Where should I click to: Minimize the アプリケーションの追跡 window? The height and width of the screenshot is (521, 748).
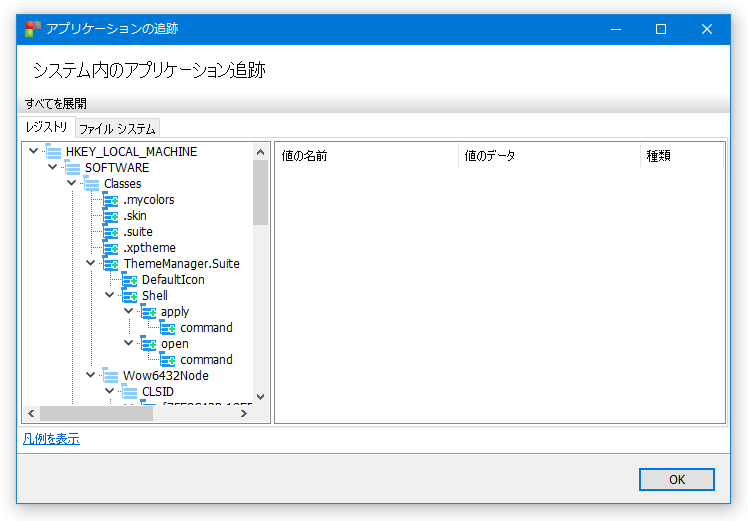pyautogui.click(x=616, y=29)
